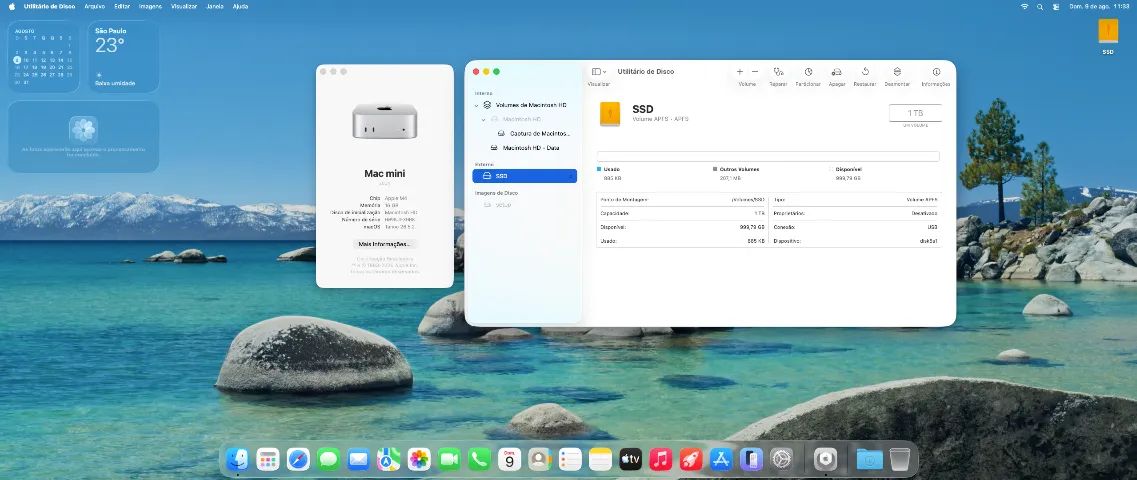Open the Informações toolbar icon
The height and width of the screenshot is (480, 1137).
tap(936, 72)
